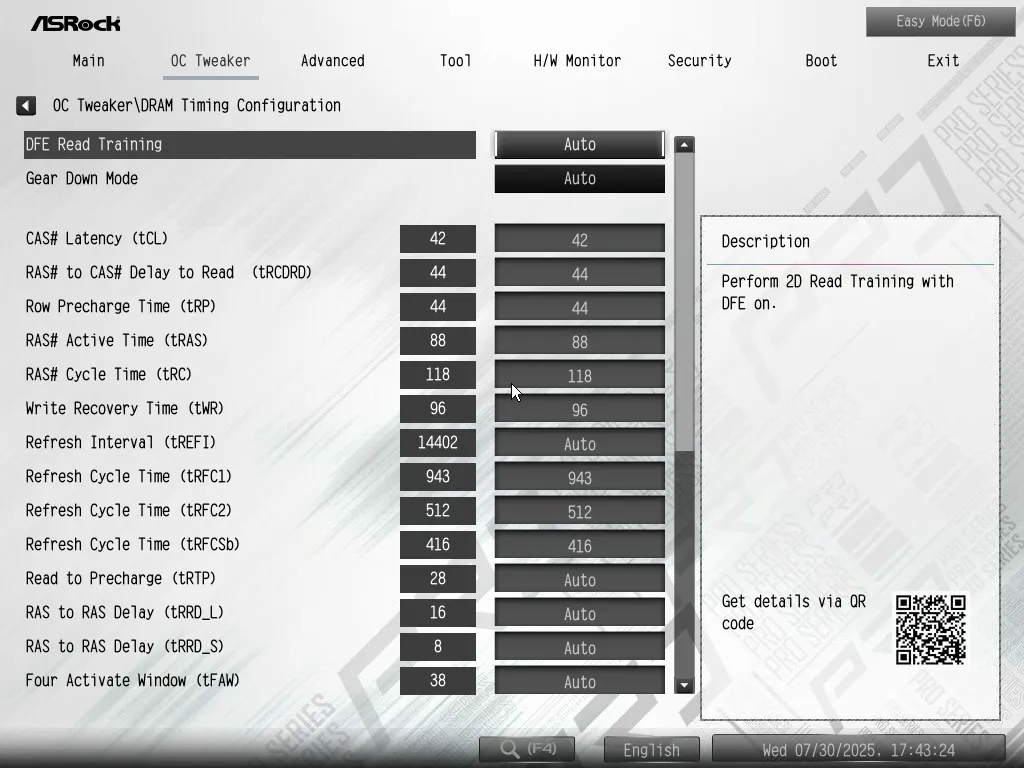Click the Four Activate Window (tFAW) label

point(133,680)
